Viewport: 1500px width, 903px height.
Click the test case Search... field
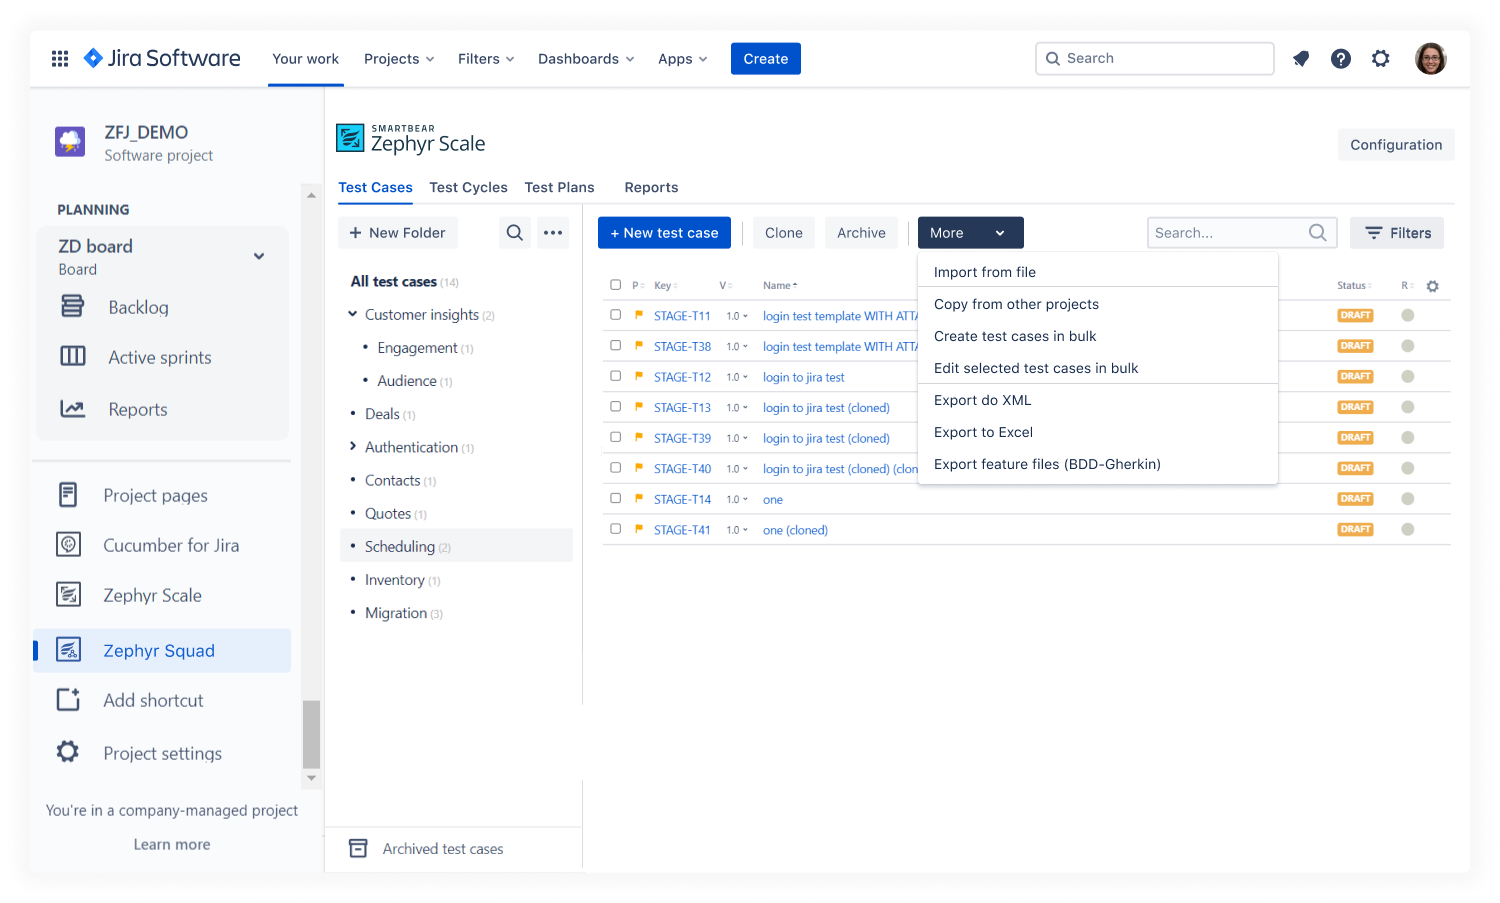point(1242,233)
